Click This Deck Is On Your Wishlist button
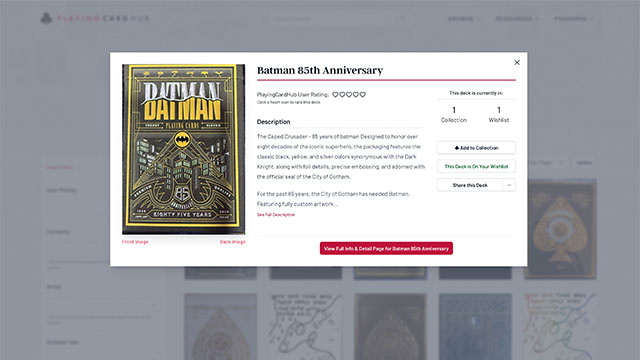Viewport: 640px width, 360px height. click(476, 167)
